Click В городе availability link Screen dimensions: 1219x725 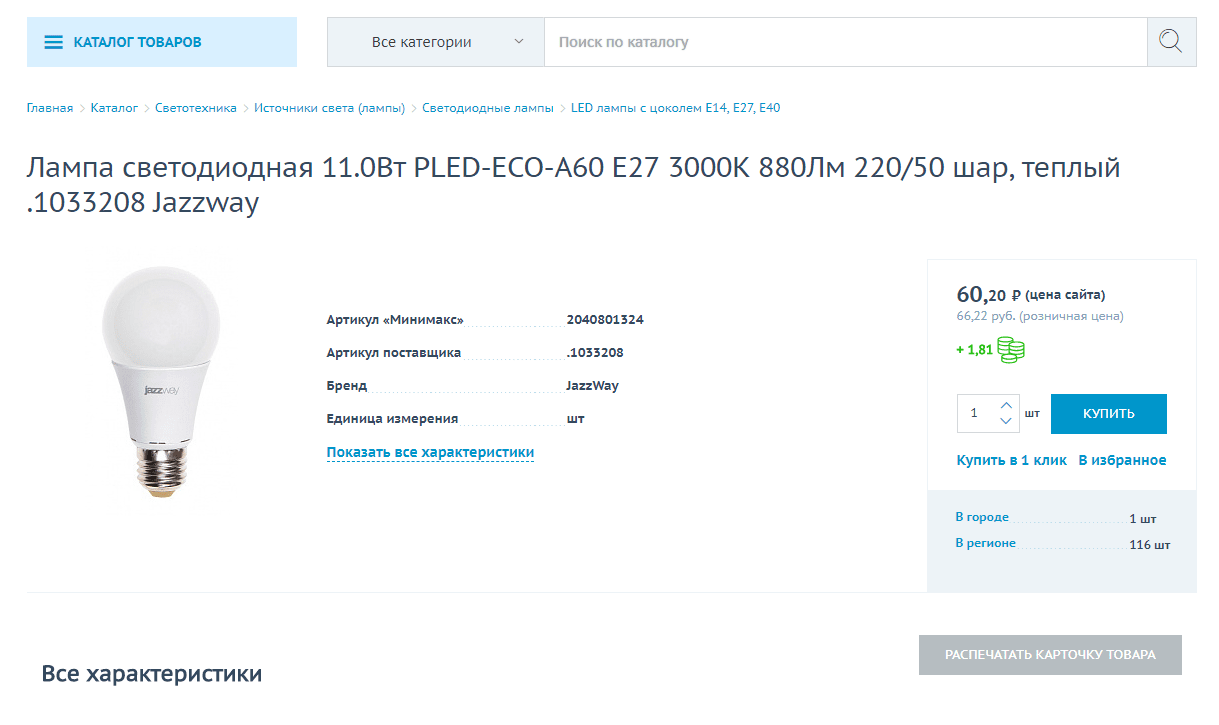click(982, 517)
